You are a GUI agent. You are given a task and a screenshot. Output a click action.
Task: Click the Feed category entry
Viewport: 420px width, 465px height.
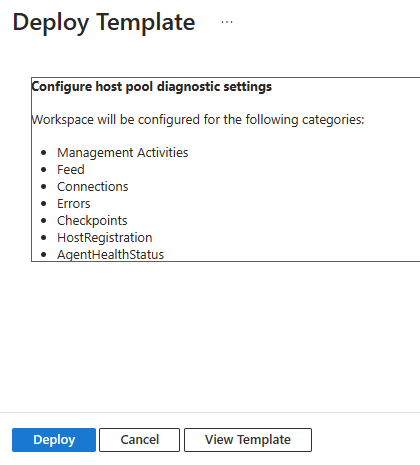71,170
